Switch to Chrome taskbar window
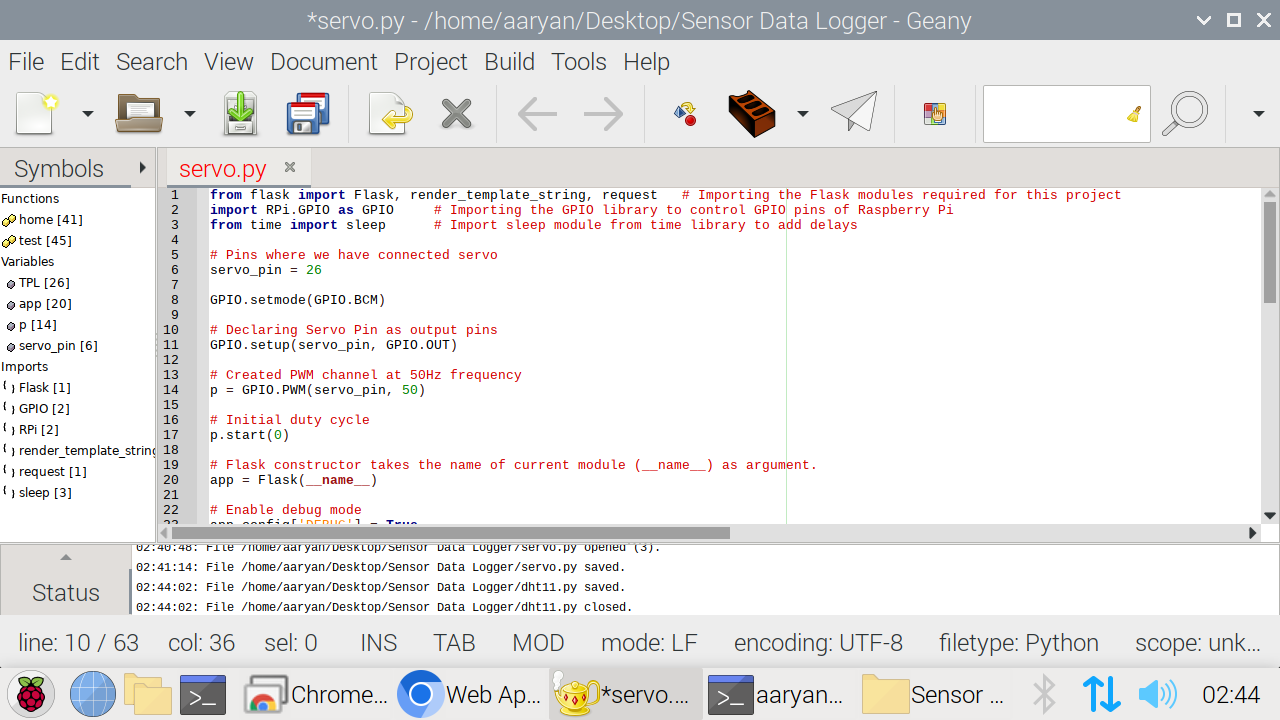Image resolution: width=1280 pixels, height=720 pixels. click(x=317, y=694)
